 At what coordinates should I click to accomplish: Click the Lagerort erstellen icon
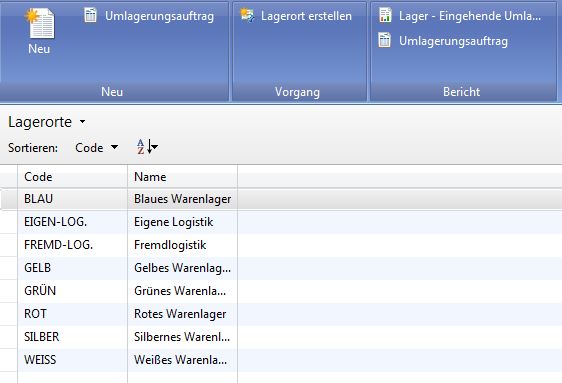point(247,15)
